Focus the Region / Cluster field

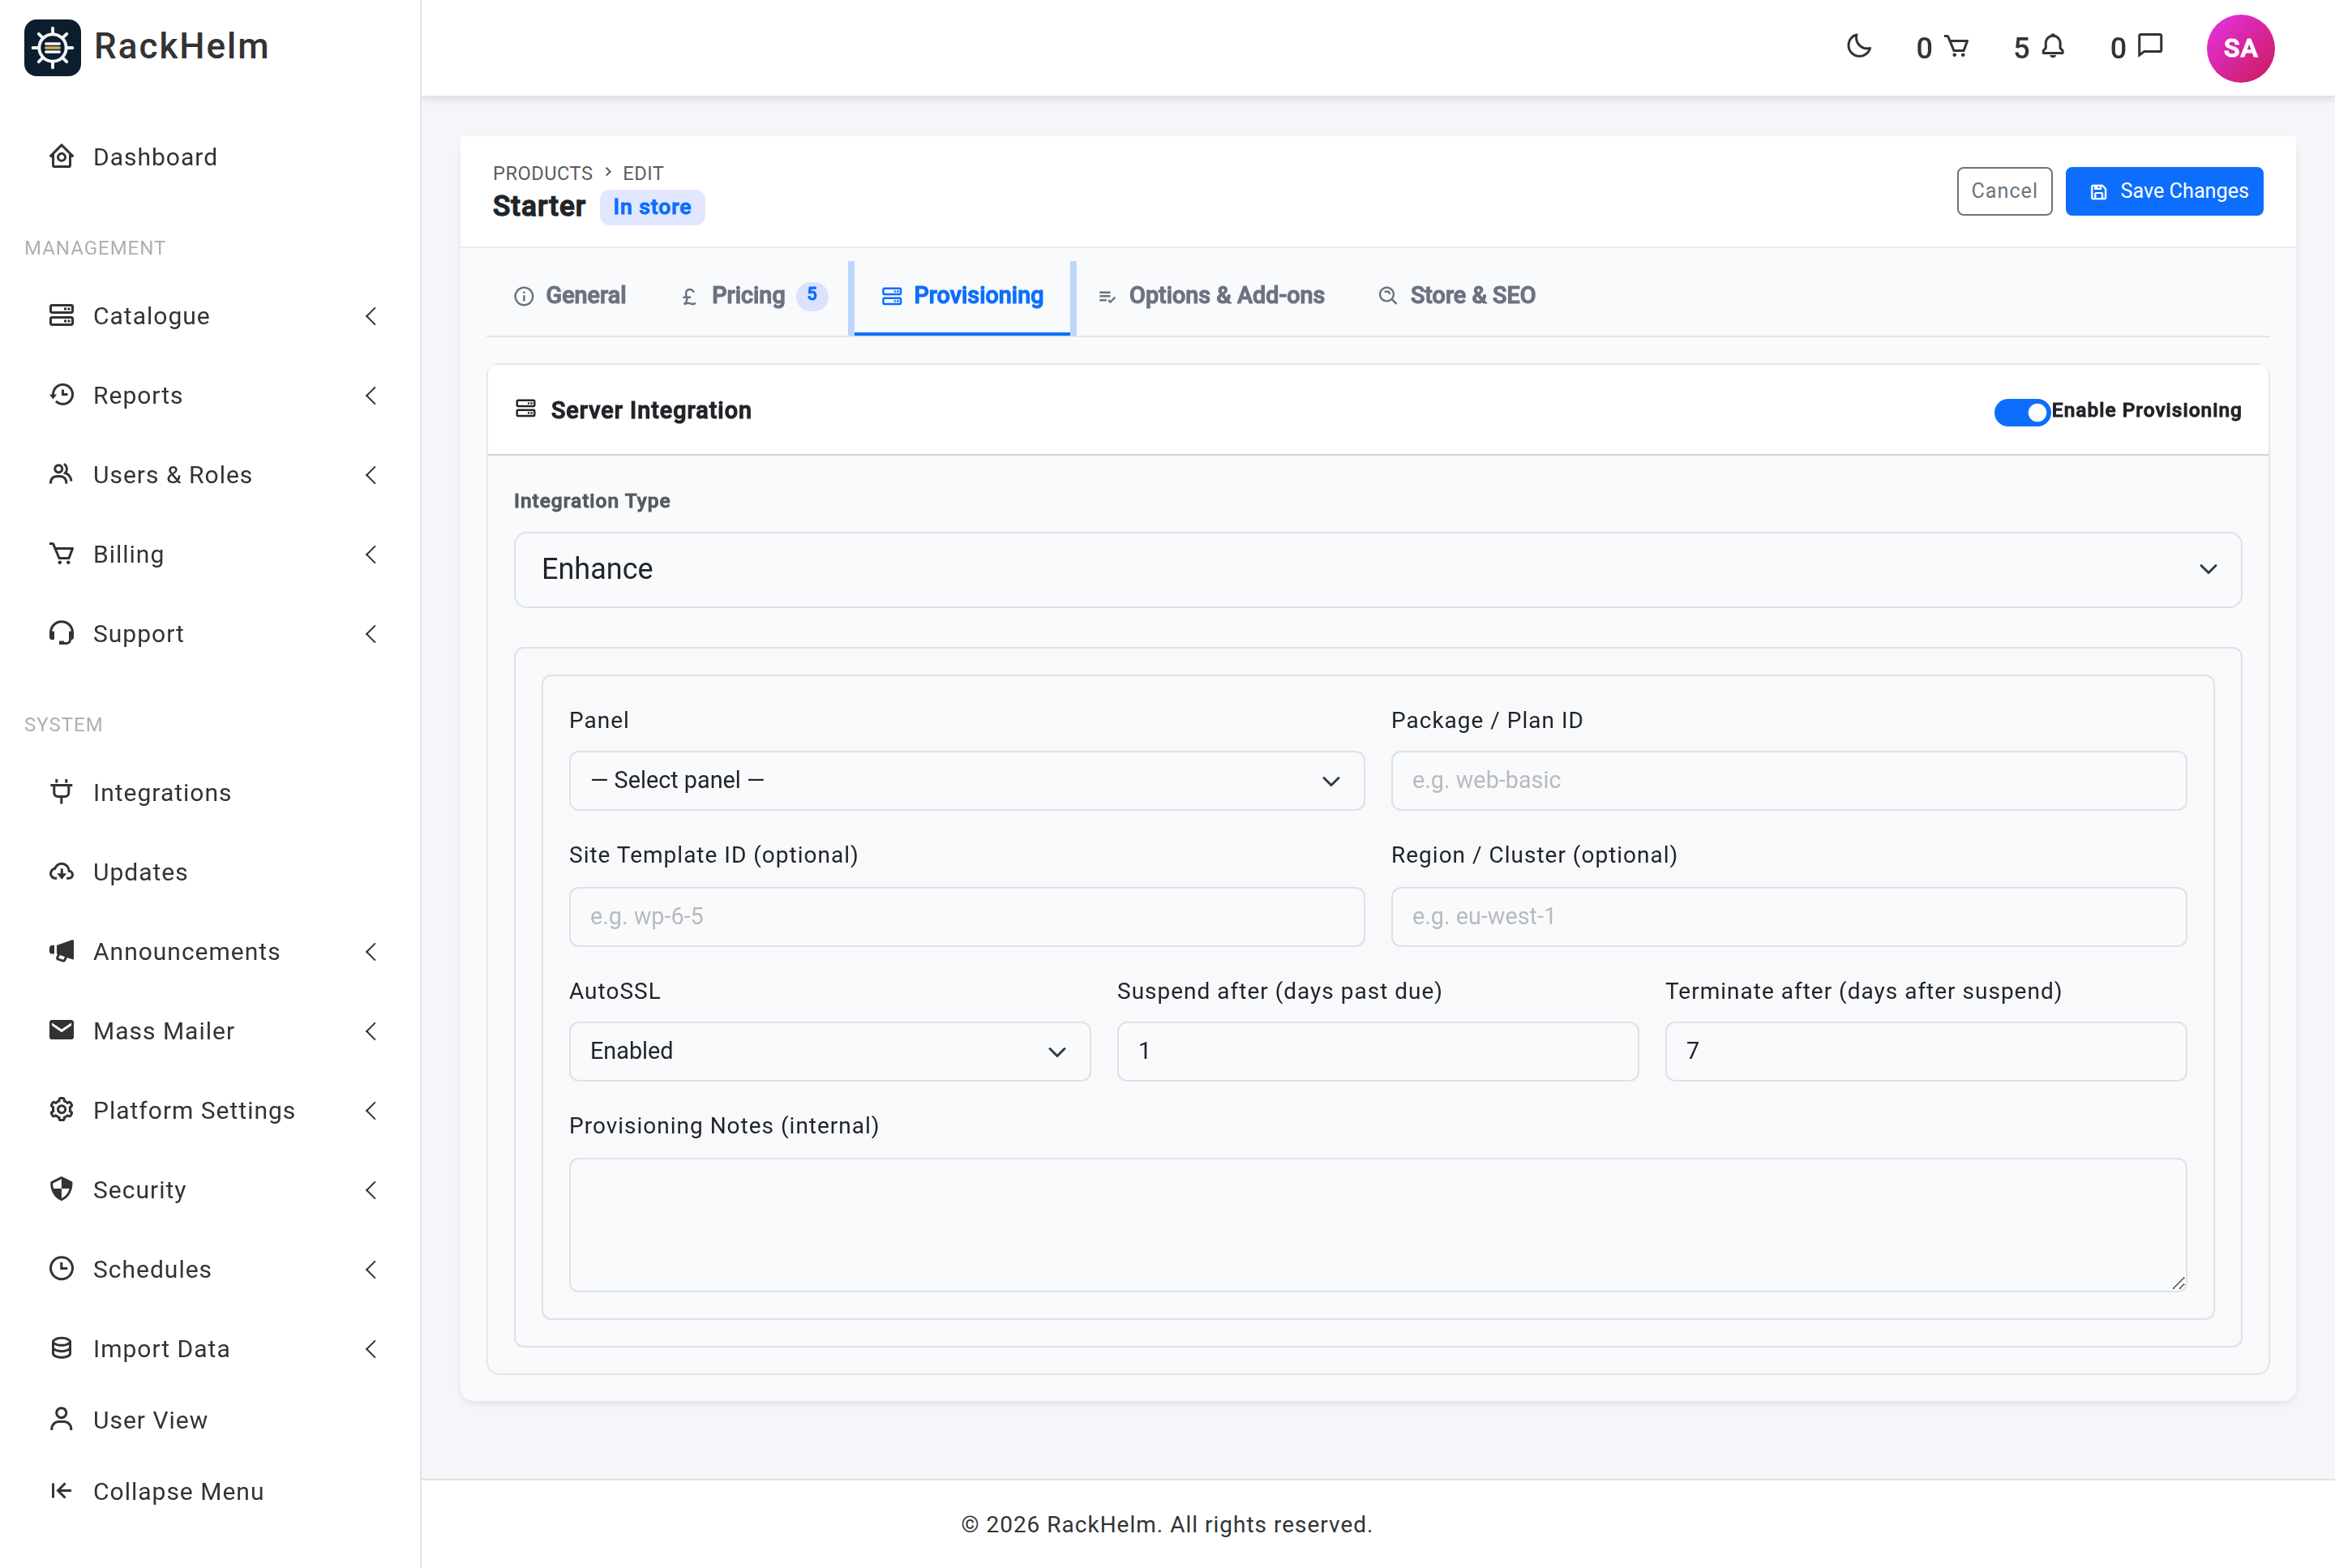pyautogui.click(x=1788, y=916)
